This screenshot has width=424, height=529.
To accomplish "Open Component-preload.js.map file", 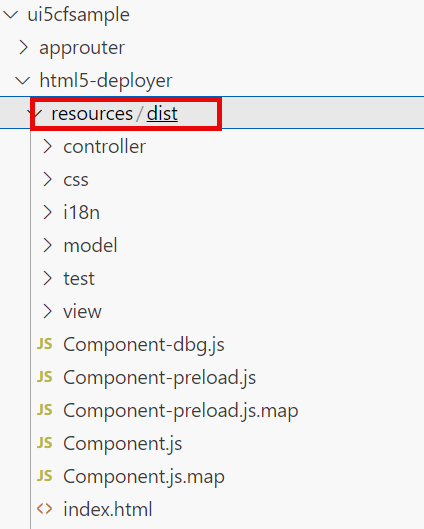I will (181, 411).
